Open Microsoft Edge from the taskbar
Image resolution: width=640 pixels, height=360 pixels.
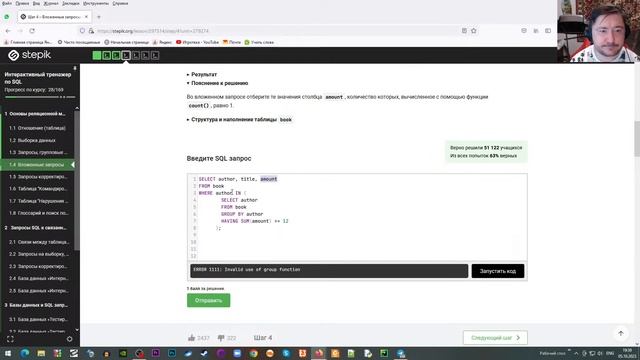point(25,353)
